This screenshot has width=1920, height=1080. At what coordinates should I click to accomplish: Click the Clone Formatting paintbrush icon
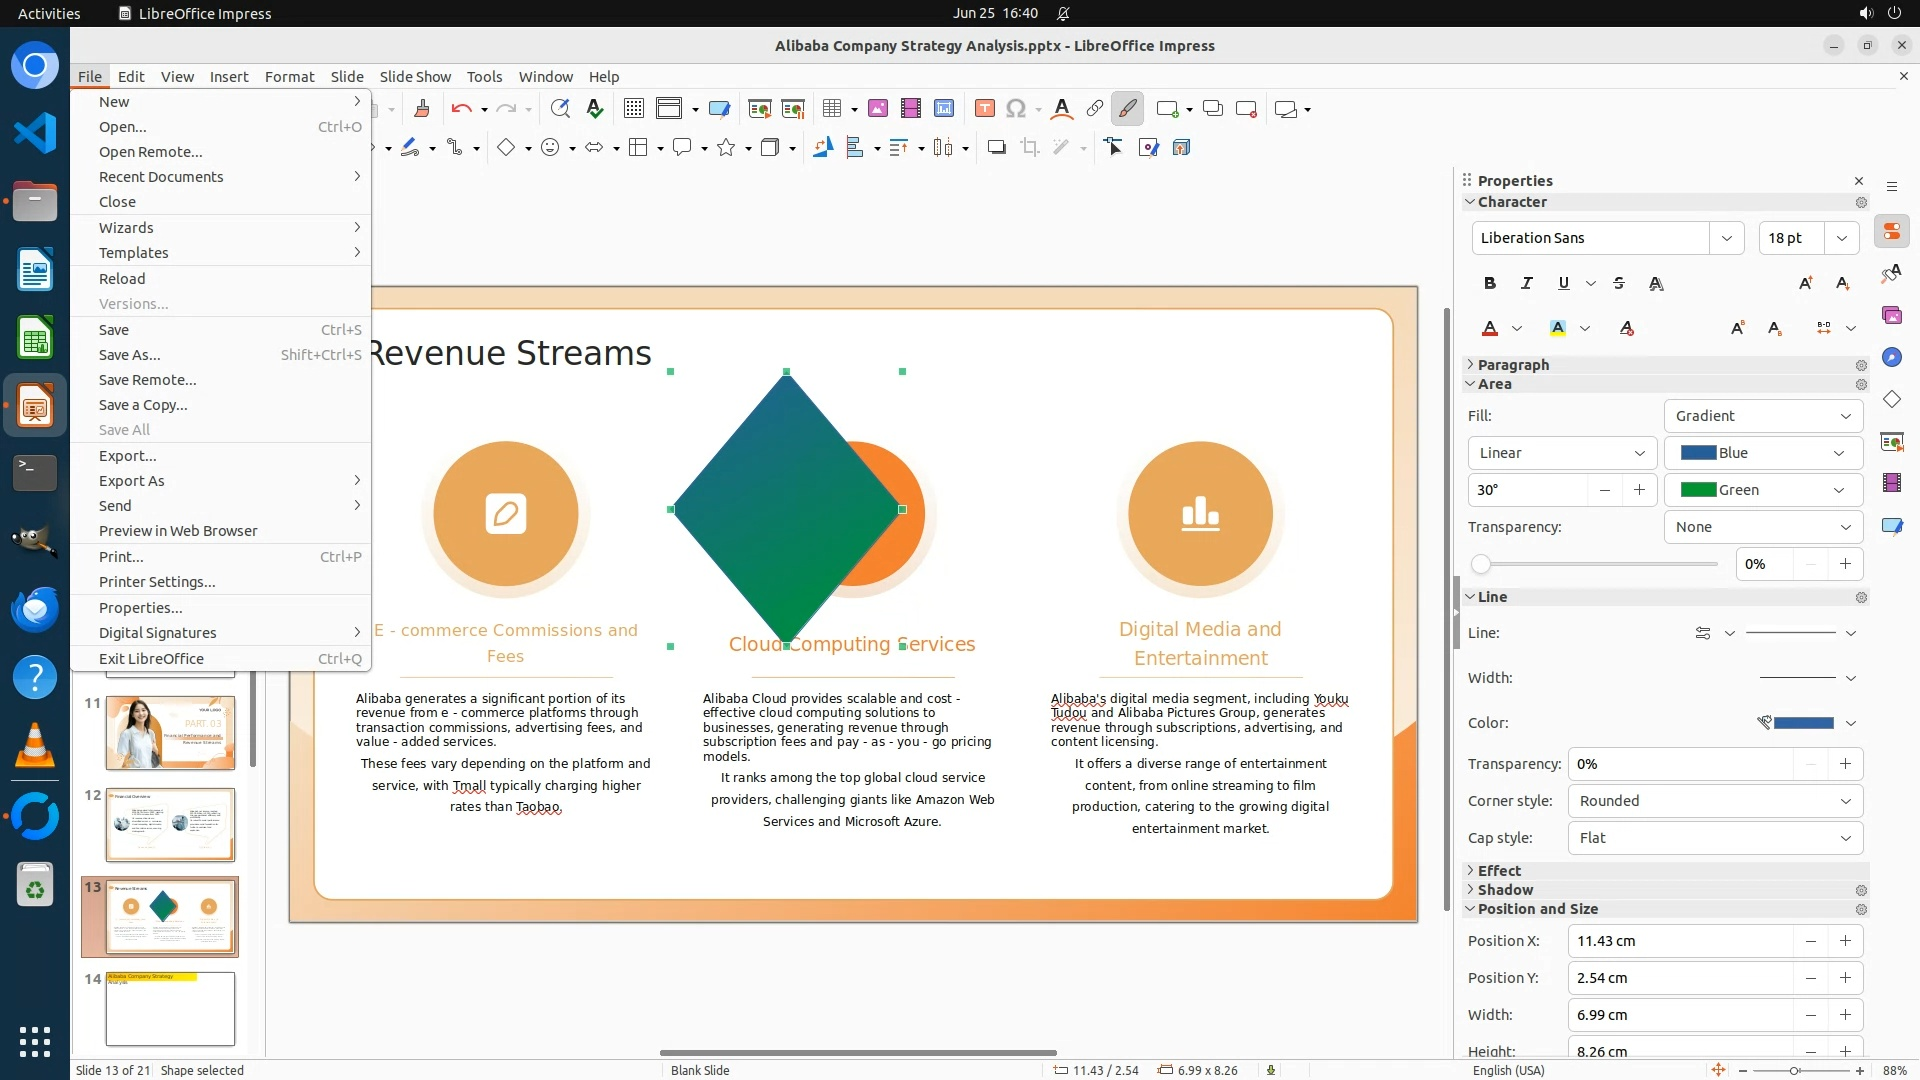tap(421, 108)
